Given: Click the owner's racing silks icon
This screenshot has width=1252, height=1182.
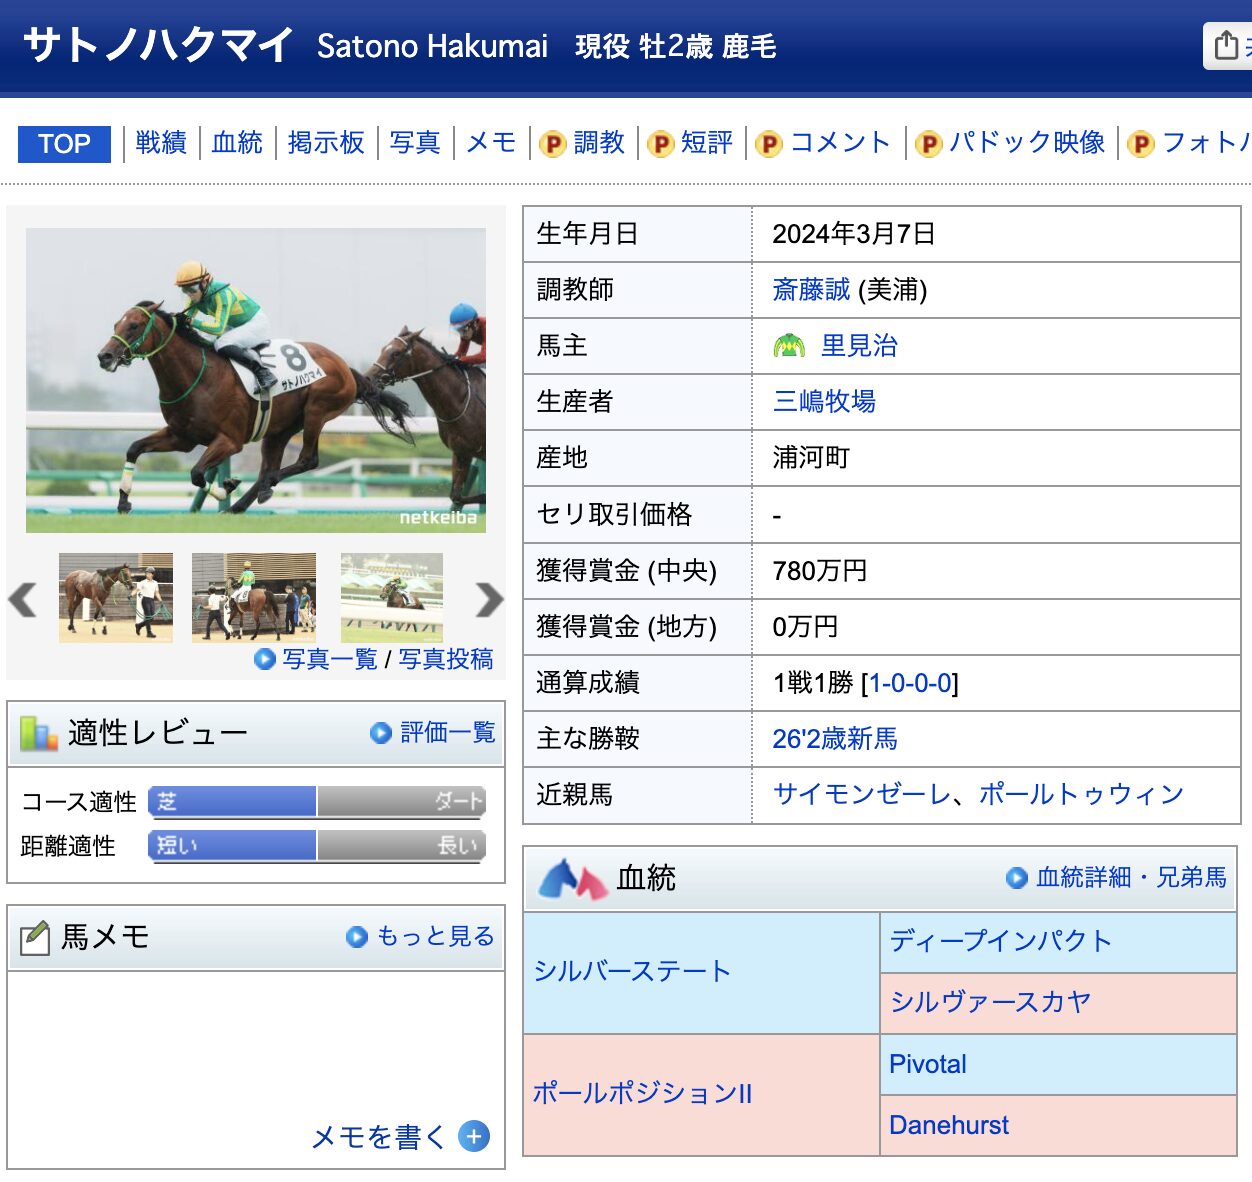Looking at the screenshot, I should coord(789,346).
